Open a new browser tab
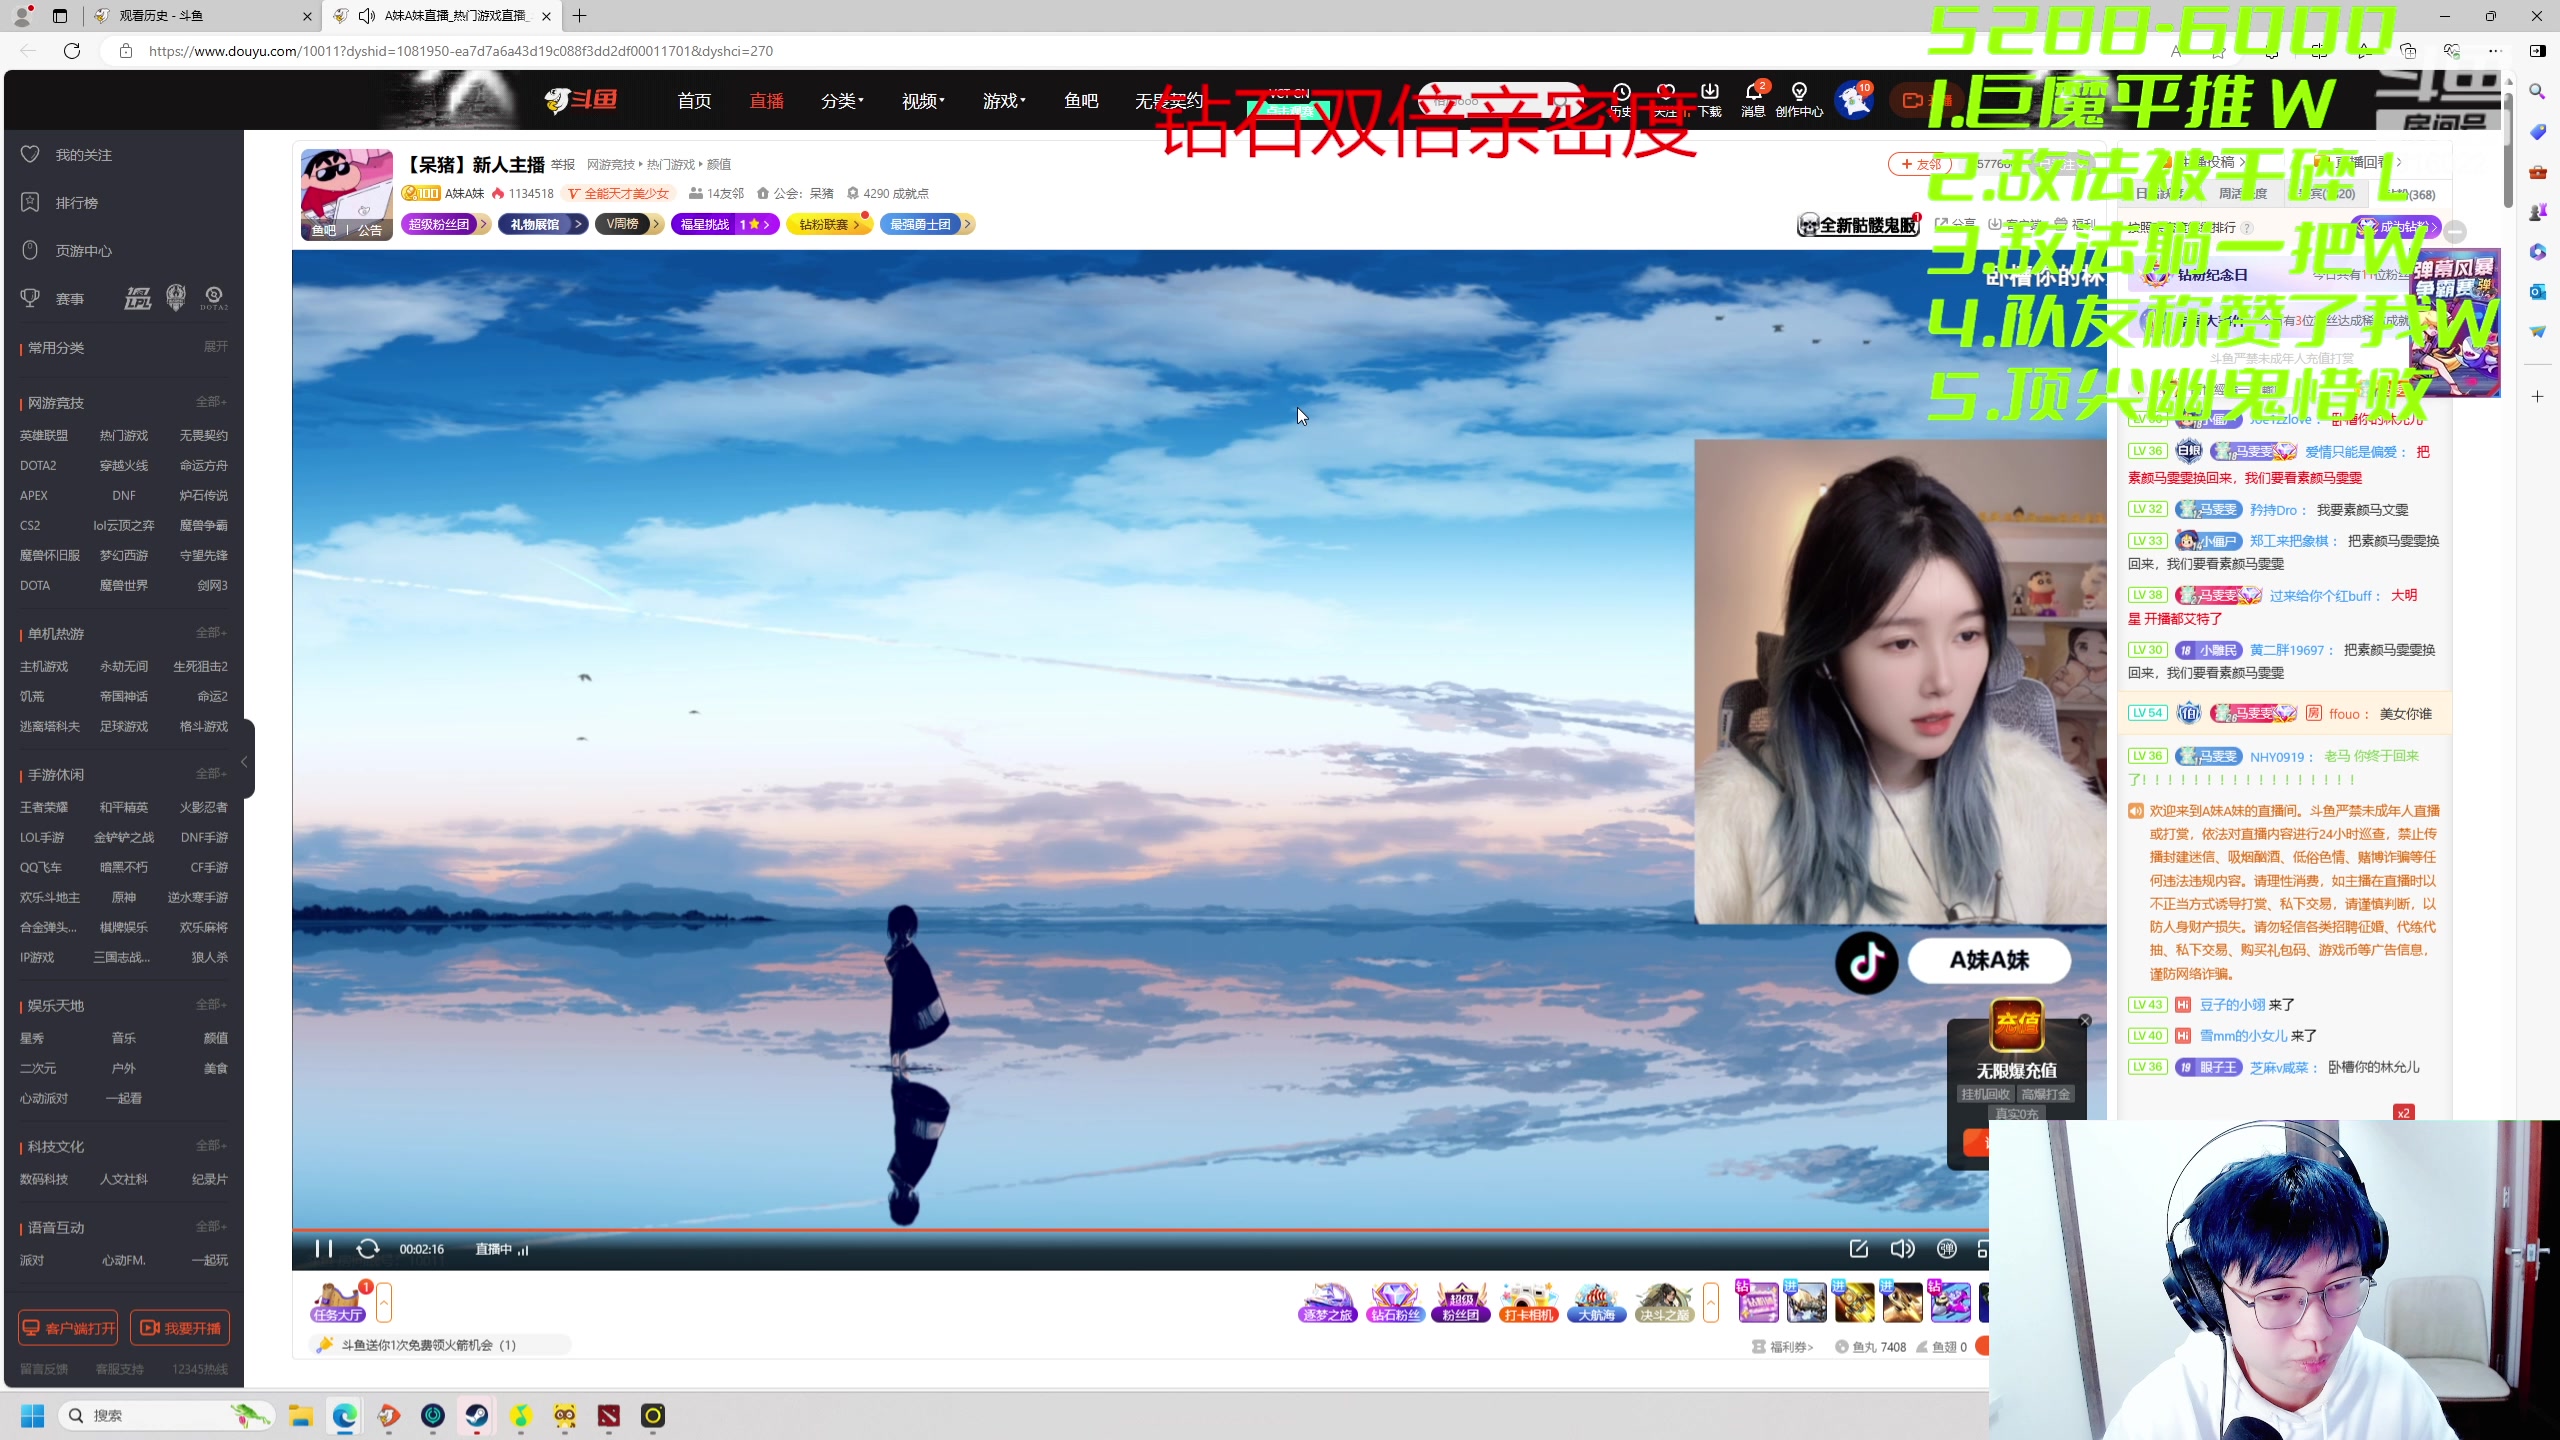 pos(579,16)
